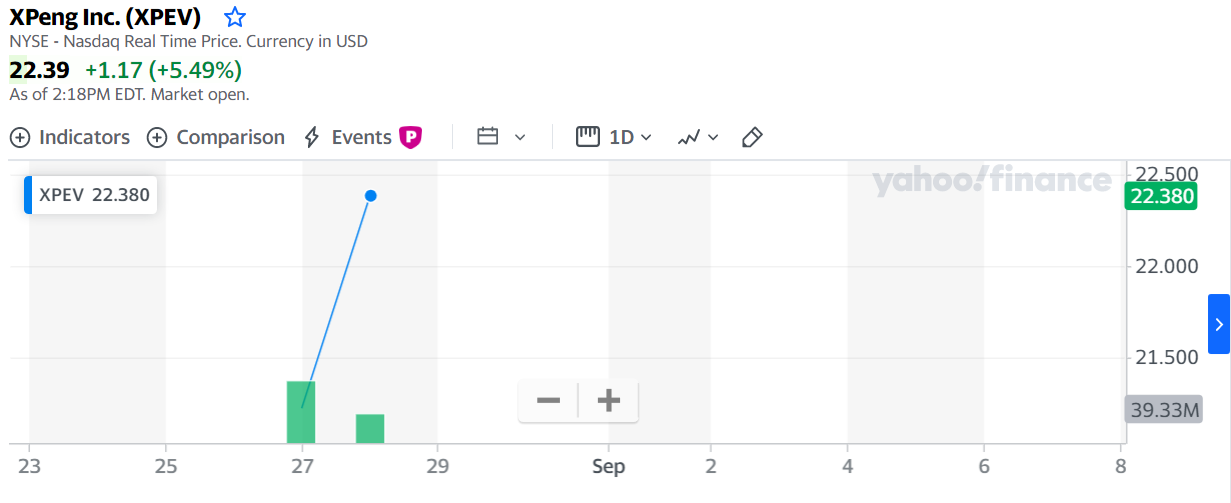Click the green 22.380 price tag

pos(1160,196)
